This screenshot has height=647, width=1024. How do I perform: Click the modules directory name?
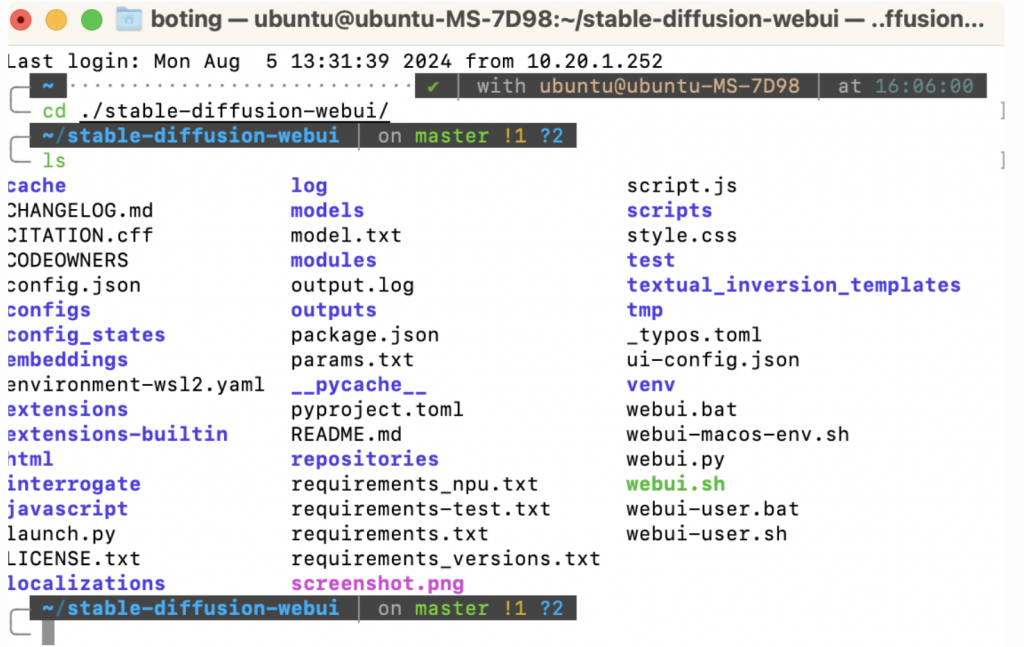pos(334,260)
